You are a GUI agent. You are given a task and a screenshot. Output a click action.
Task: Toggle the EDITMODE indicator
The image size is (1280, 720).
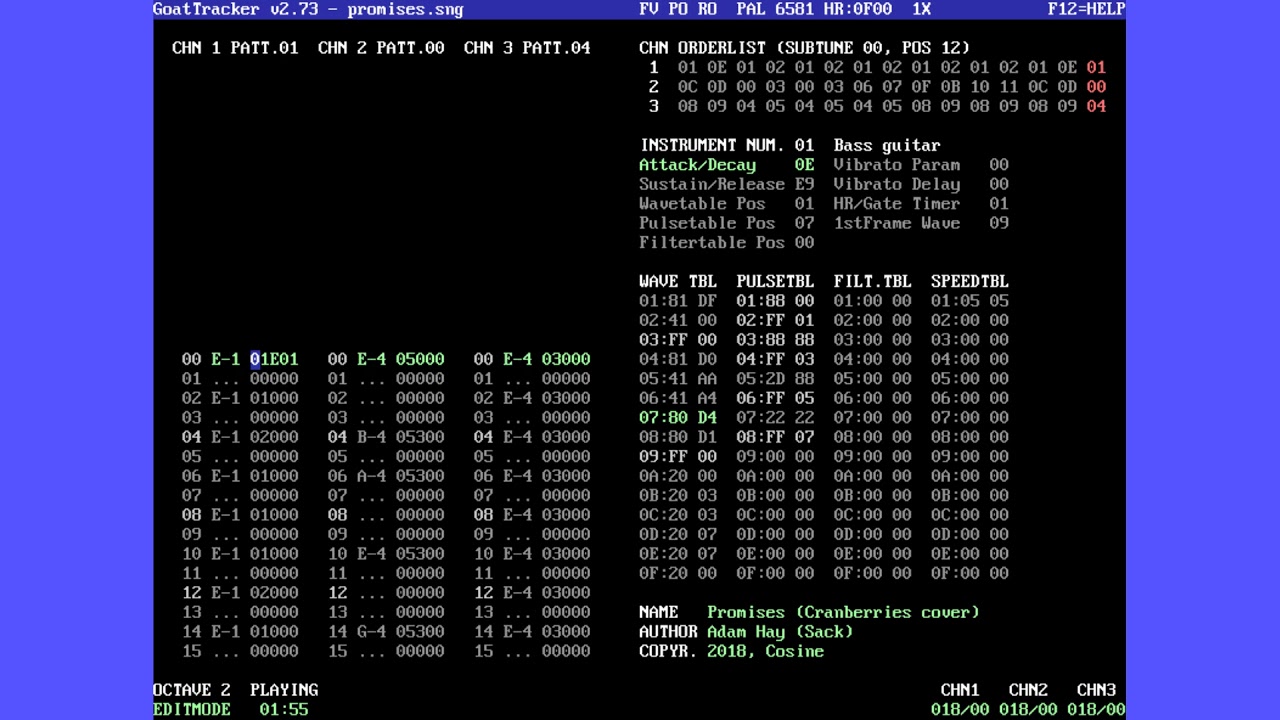pos(191,710)
